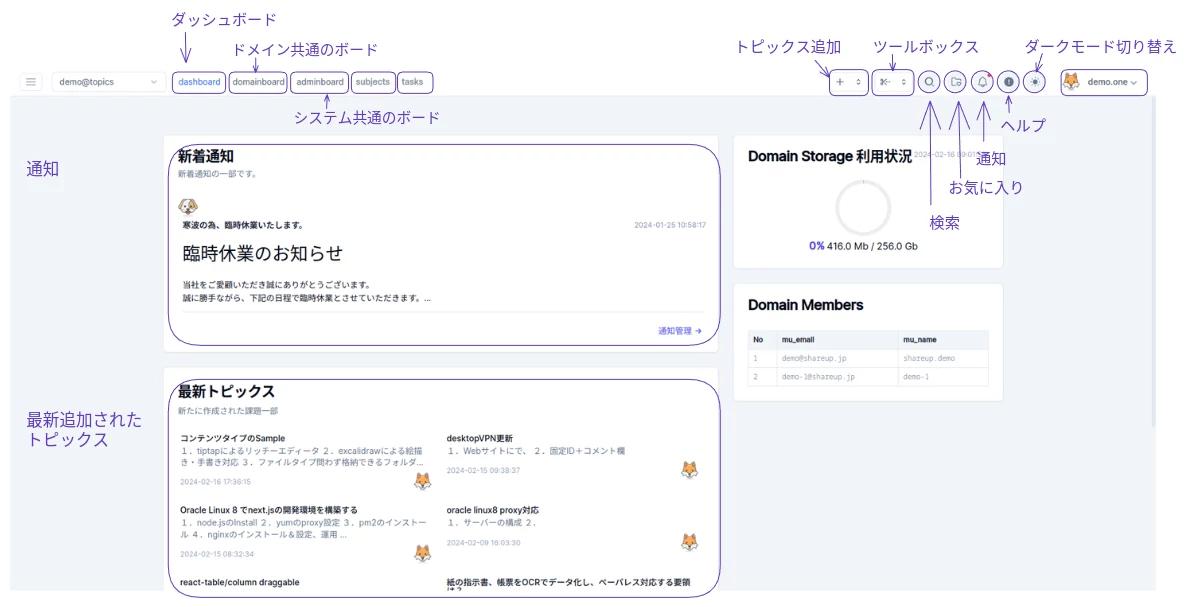Image resolution: width=1187 pixels, height=607 pixels.
Task: Click the 2024-02-15 08:32:34 topic timestamp
Action: click(x=217, y=554)
